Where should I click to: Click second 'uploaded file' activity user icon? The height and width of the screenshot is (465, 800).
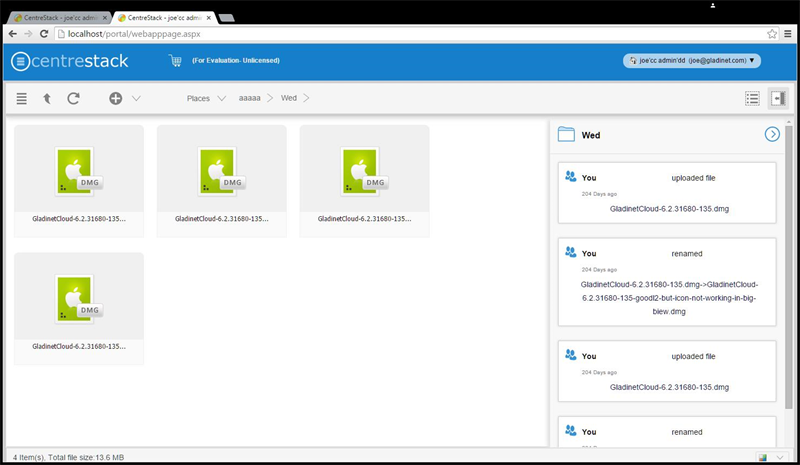[570, 355]
